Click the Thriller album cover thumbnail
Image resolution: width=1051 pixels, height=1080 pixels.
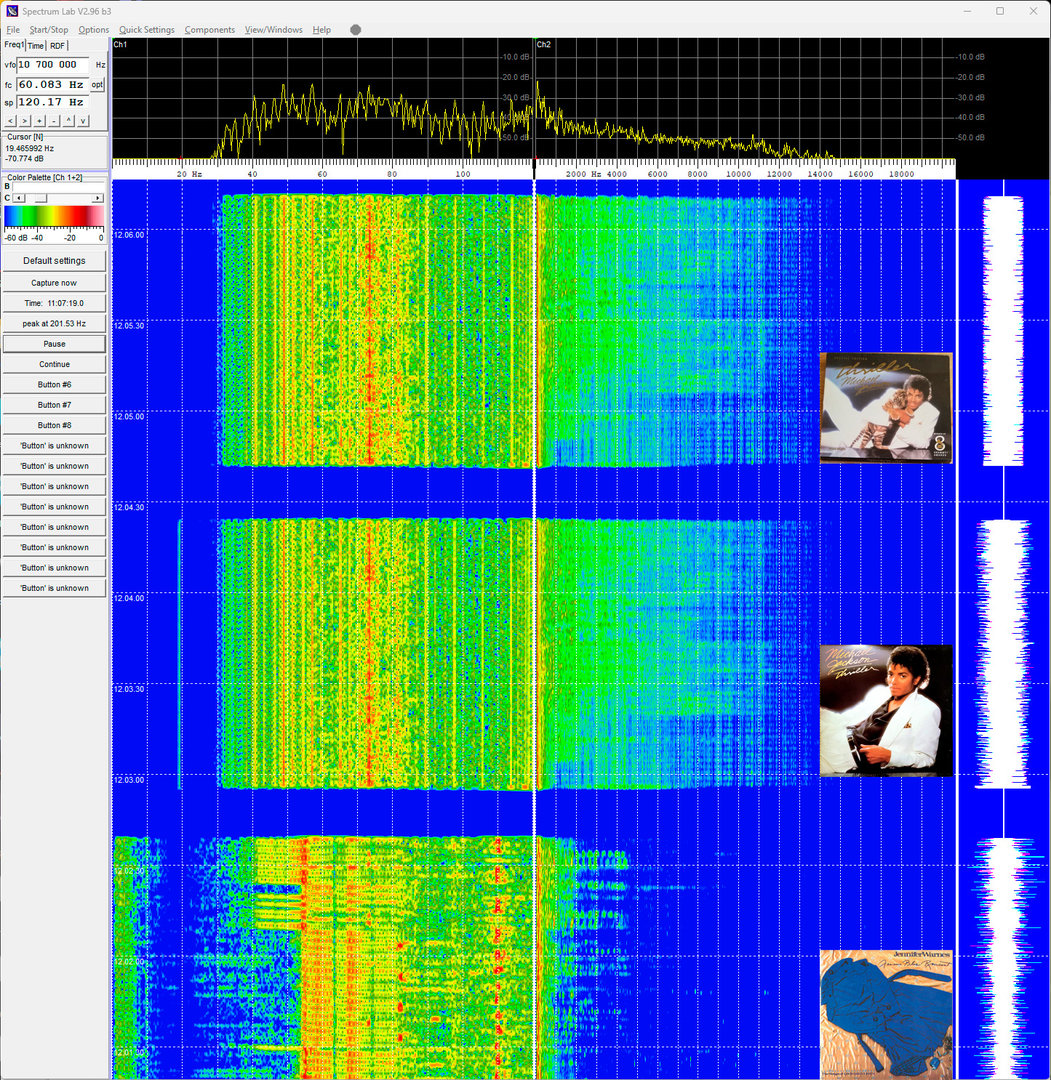(x=885, y=710)
